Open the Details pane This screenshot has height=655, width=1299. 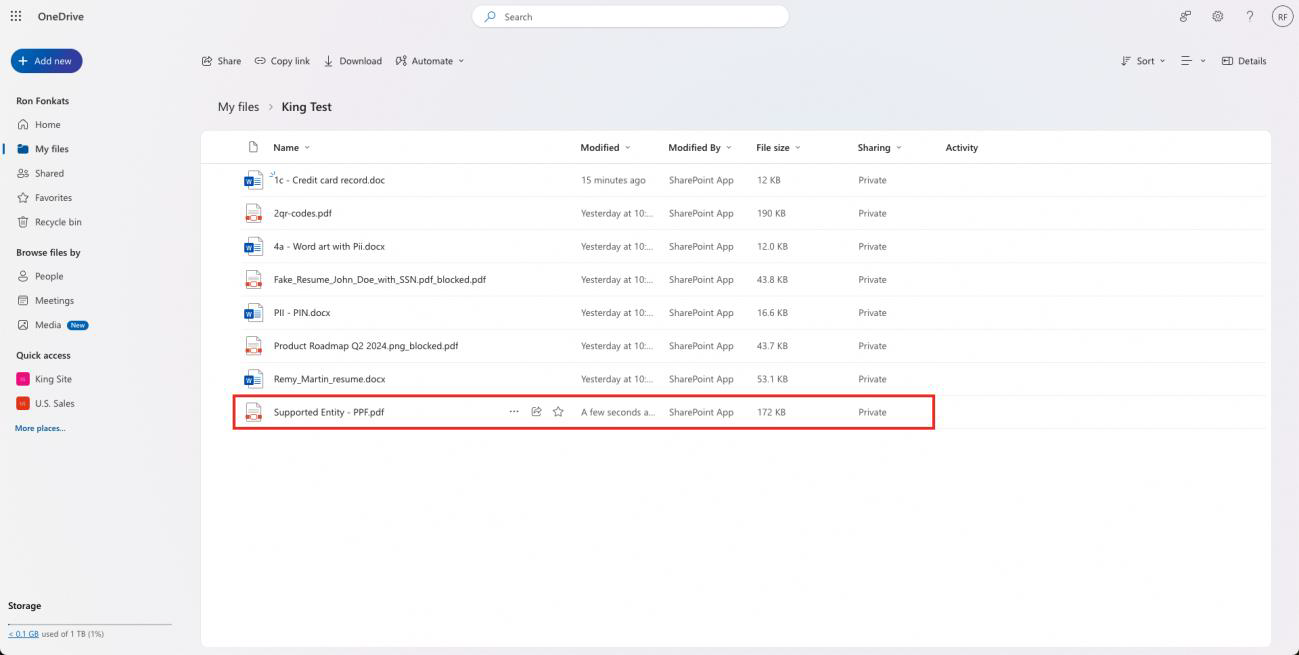(x=1244, y=61)
